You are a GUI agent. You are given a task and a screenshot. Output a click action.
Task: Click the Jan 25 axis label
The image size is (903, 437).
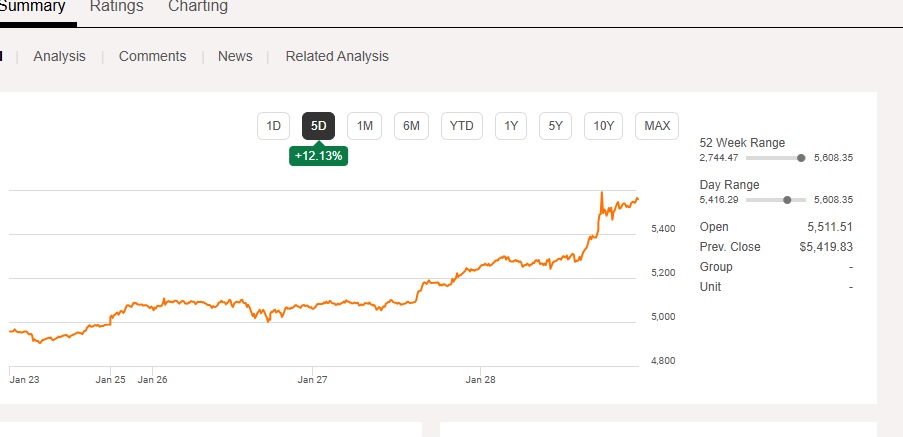(111, 379)
